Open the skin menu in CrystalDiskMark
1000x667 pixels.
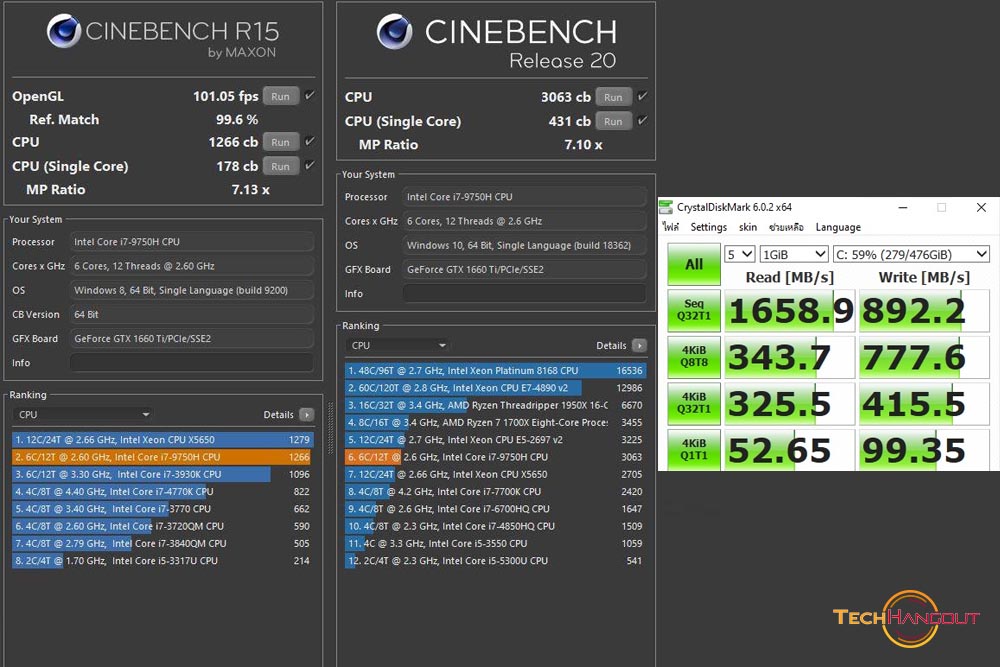[x=748, y=227]
